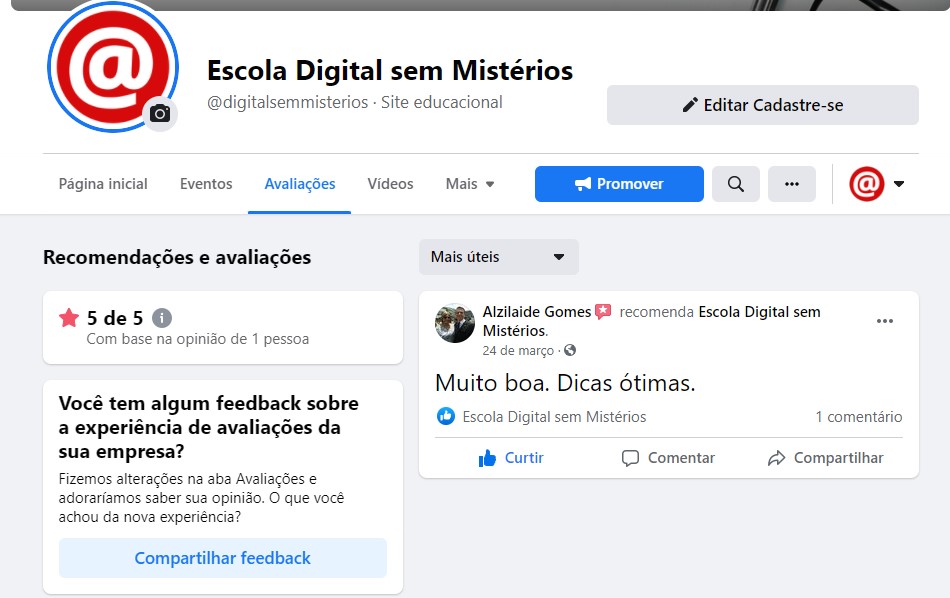Click the recommendation badge beside Alzilaide Gomes
950x598 pixels.
pyautogui.click(x=603, y=311)
